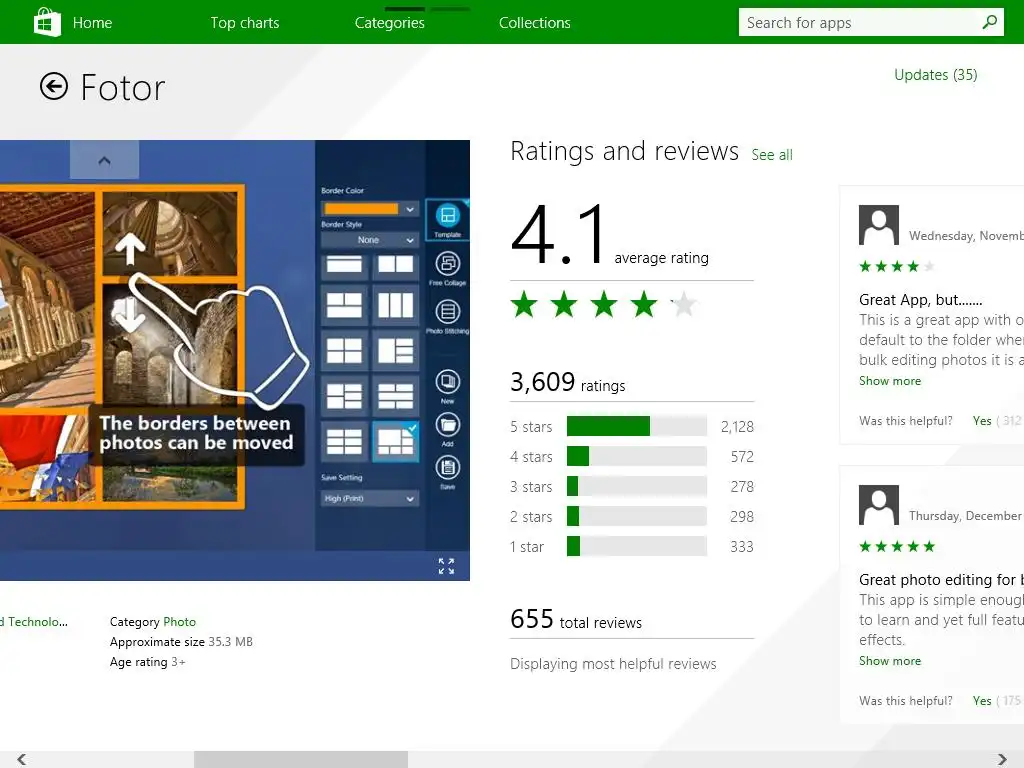Show more of the Great photo editing review
Viewport: 1024px width, 768px height.
[x=889, y=661]
